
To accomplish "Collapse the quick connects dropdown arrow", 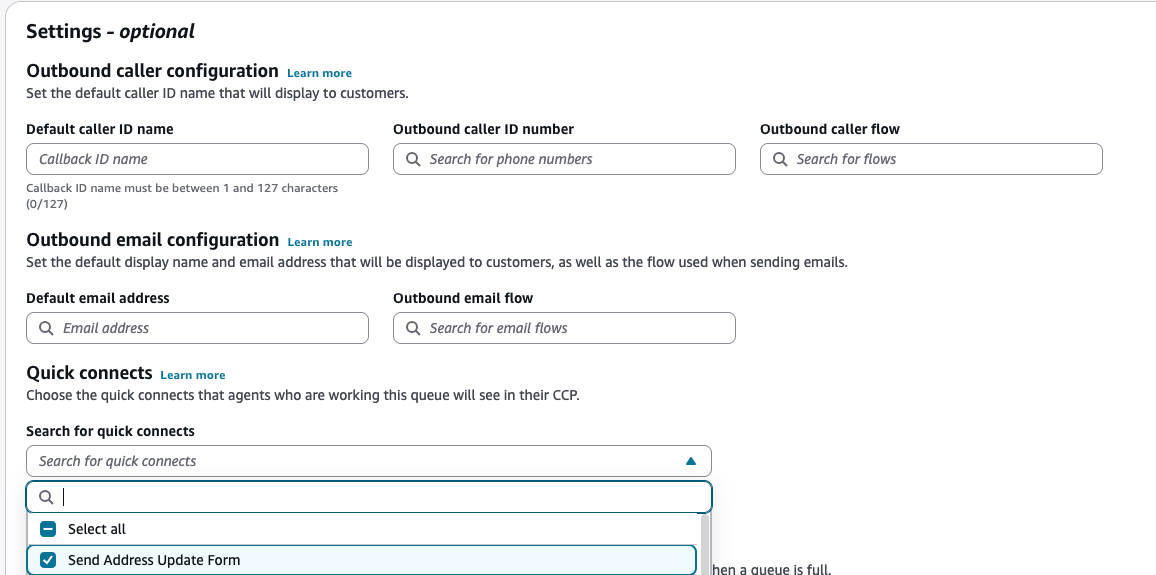I will click(690, 461).
